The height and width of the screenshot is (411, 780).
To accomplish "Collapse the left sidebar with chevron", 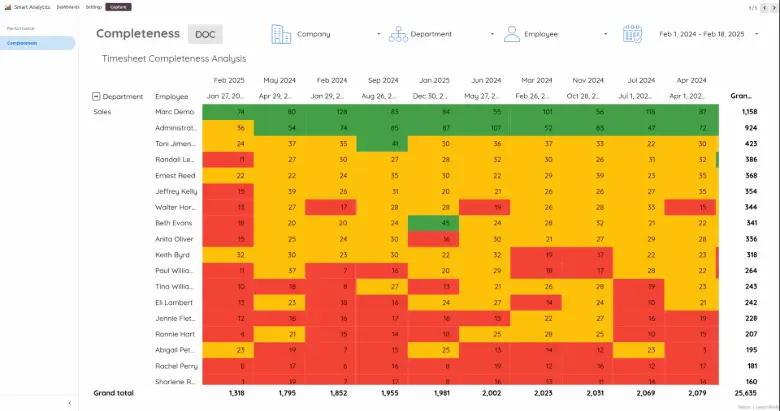I will pos(69,402).
